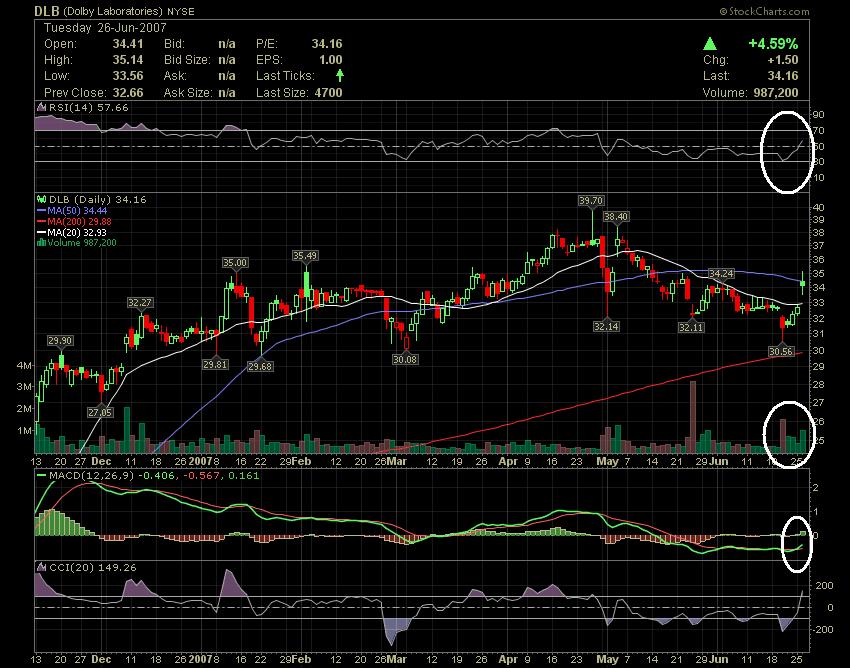This screenshot has width=850, height=668.
Task: Click the CCI(20) indicator icon
Action: point(41,568)
